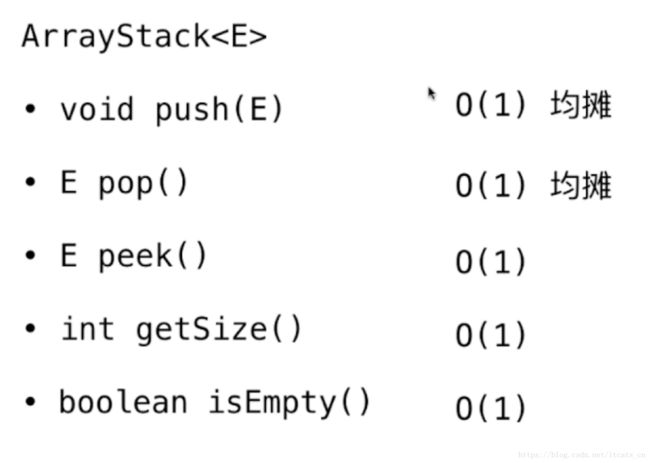The width and height of the screenshot is (650, 463).
Task: Click the bullet beside E pop()
Action: (x=30, y=182)
